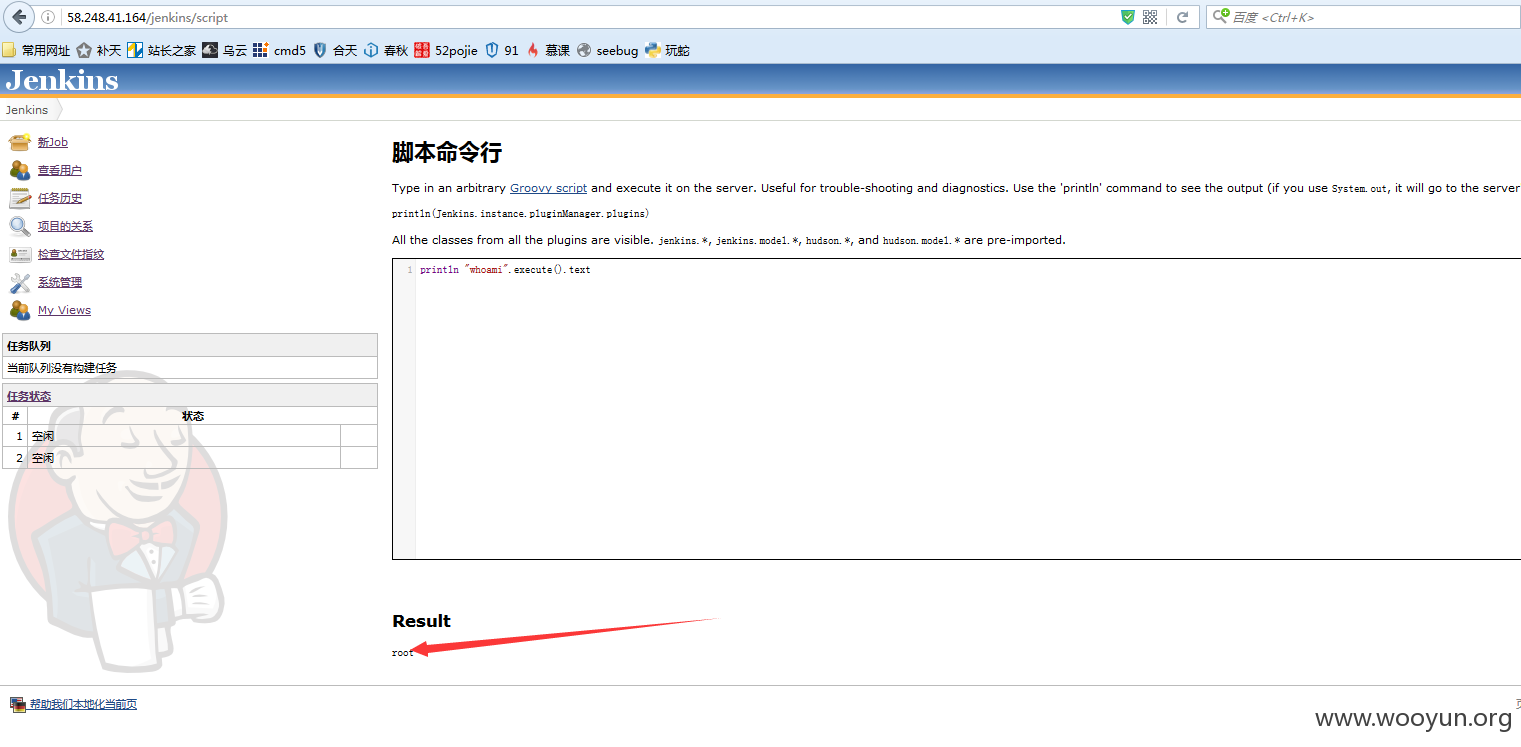Open the cmd5 bookmark
The width and height of the screenshot is (1521, 747).
click(279, 50)
